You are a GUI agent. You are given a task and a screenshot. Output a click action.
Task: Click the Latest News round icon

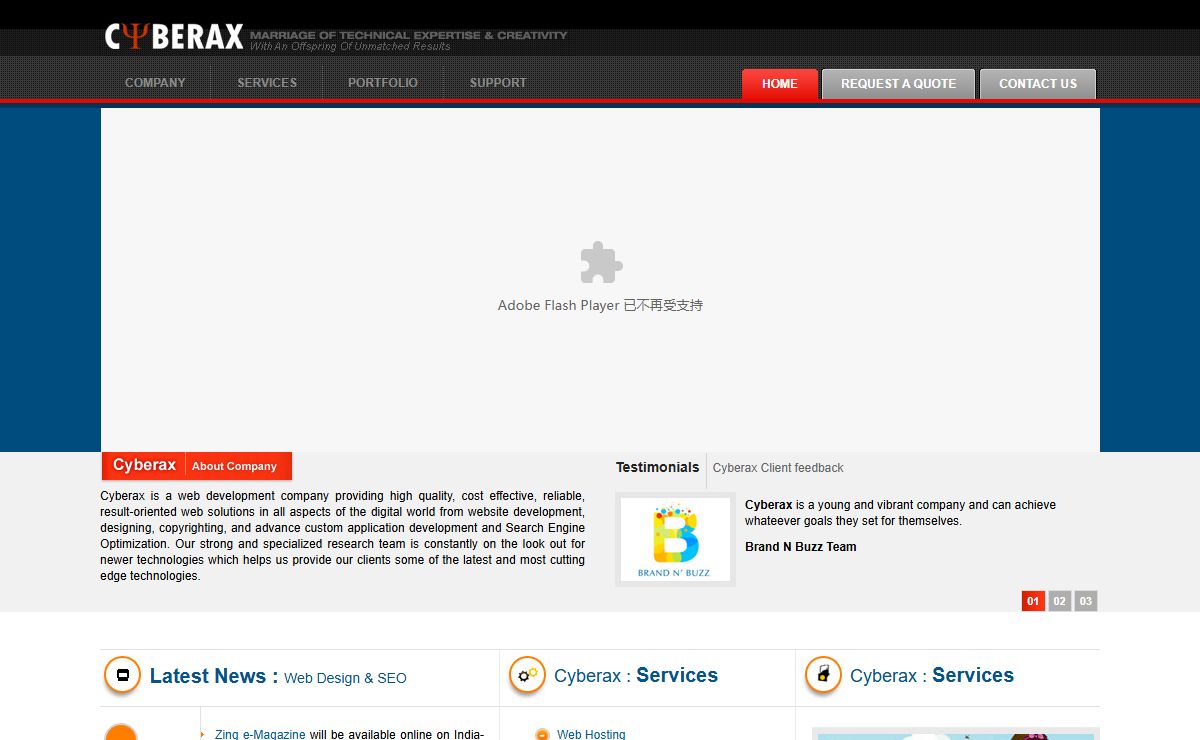[122, 675]
